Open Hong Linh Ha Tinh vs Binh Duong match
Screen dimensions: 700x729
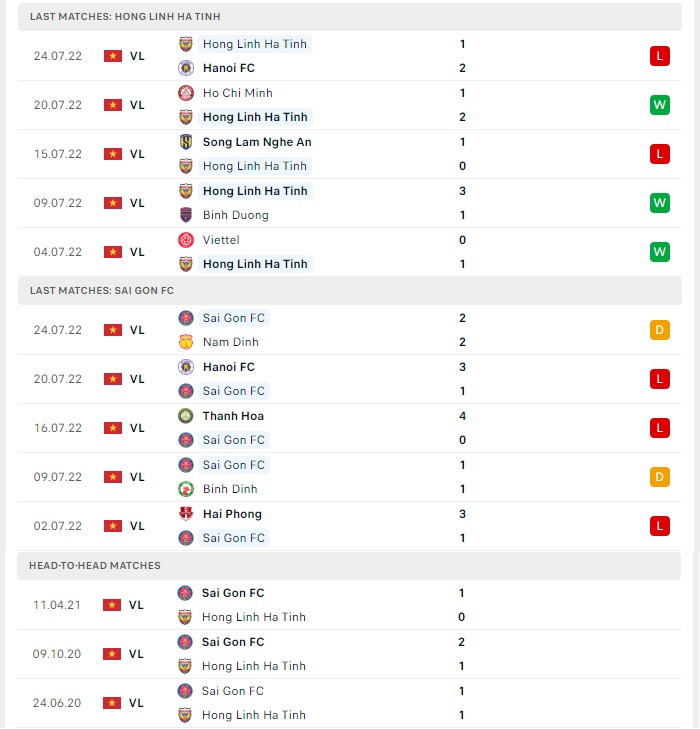pyautogui.click(x=350, y=203)
